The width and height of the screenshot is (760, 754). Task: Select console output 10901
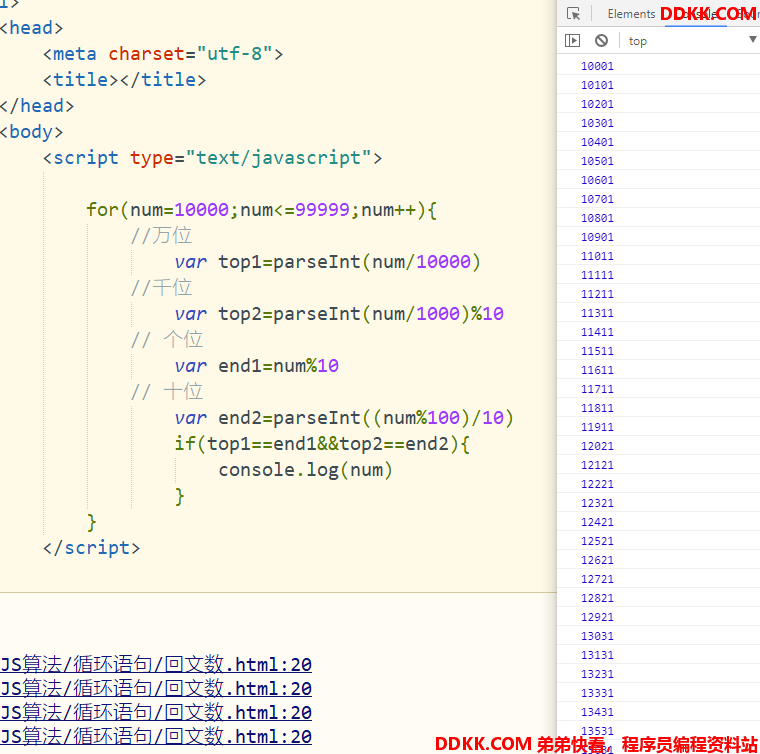597,237
